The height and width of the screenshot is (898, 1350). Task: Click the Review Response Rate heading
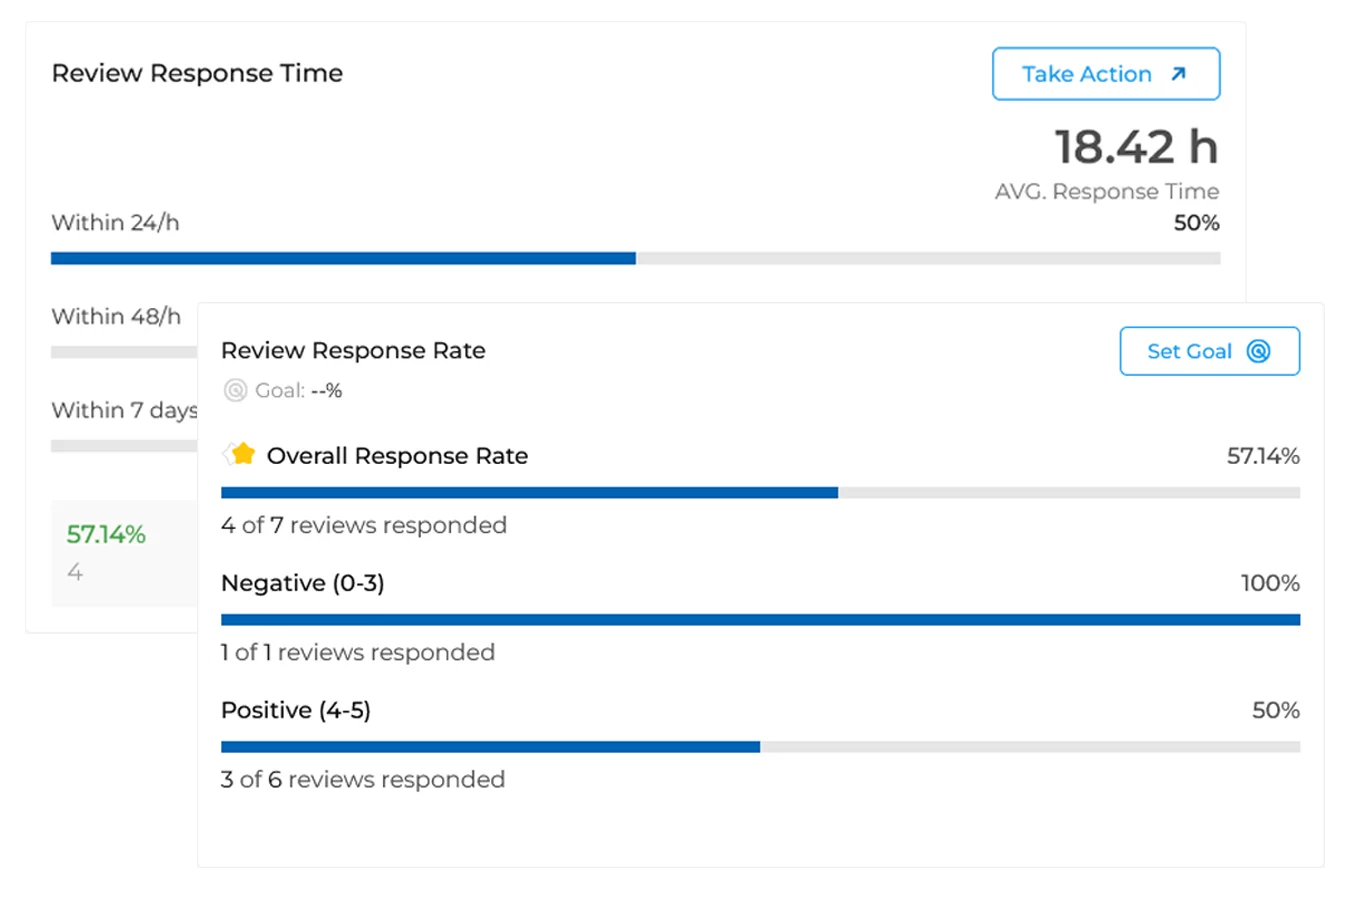point(353,350)
